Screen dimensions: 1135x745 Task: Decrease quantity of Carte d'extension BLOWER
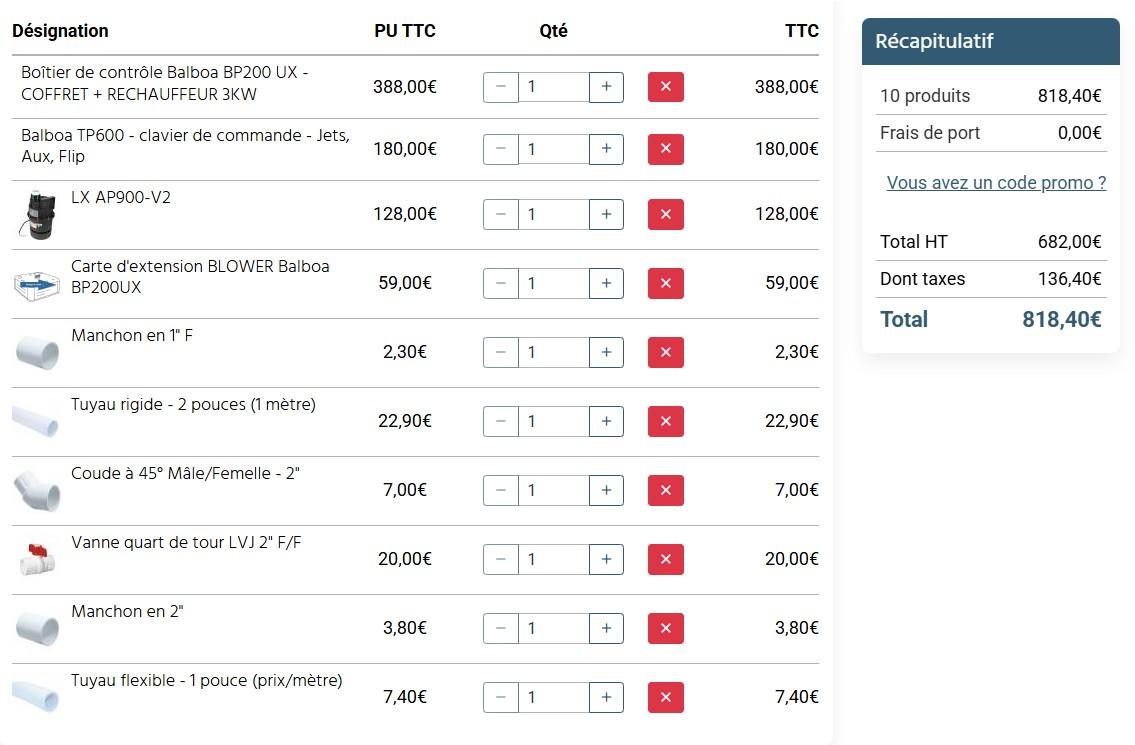pos(500,283)
